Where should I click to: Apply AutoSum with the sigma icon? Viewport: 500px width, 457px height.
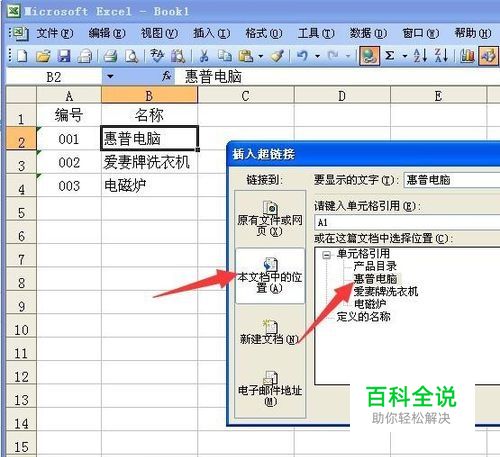pyautogui.click(x=390, y=56)
